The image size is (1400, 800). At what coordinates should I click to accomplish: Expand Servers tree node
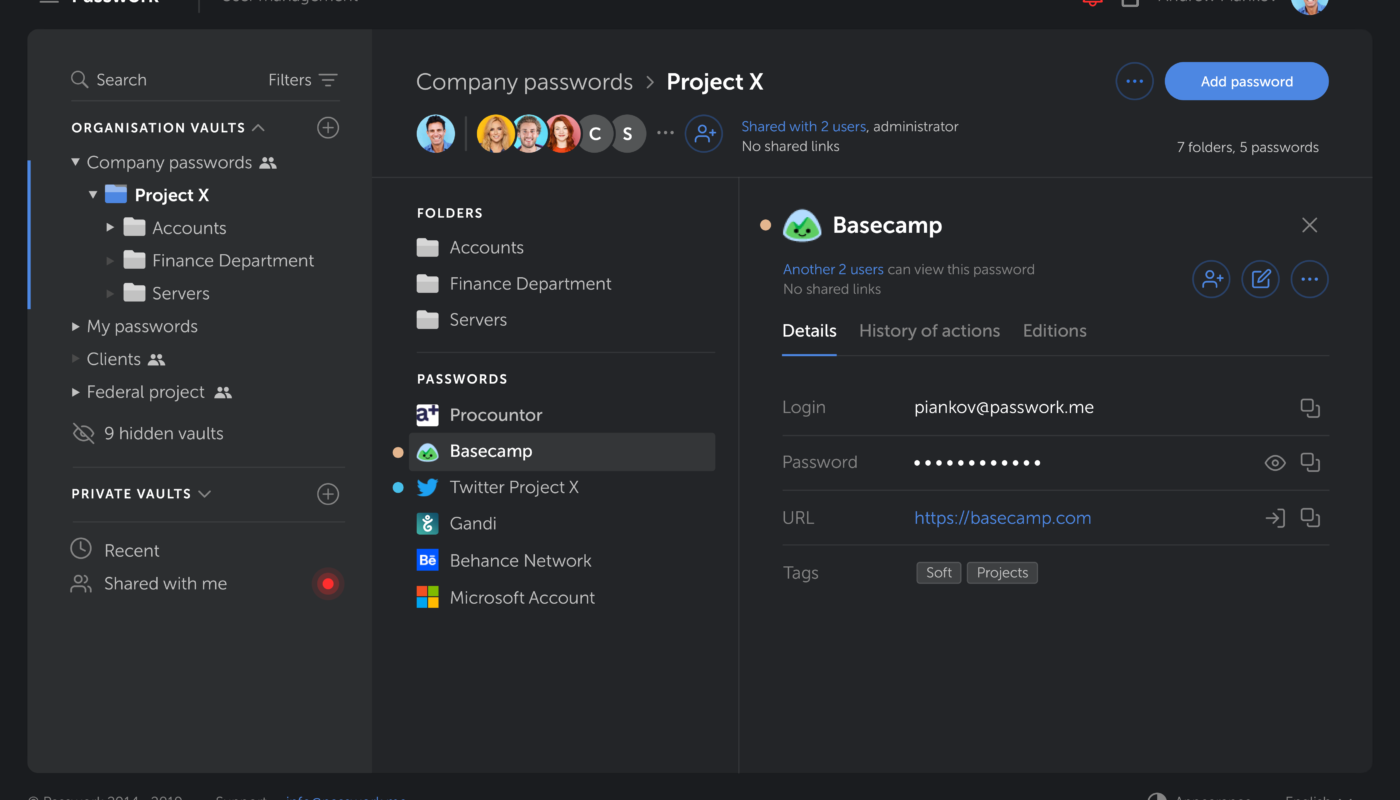[x=110, y=294]
